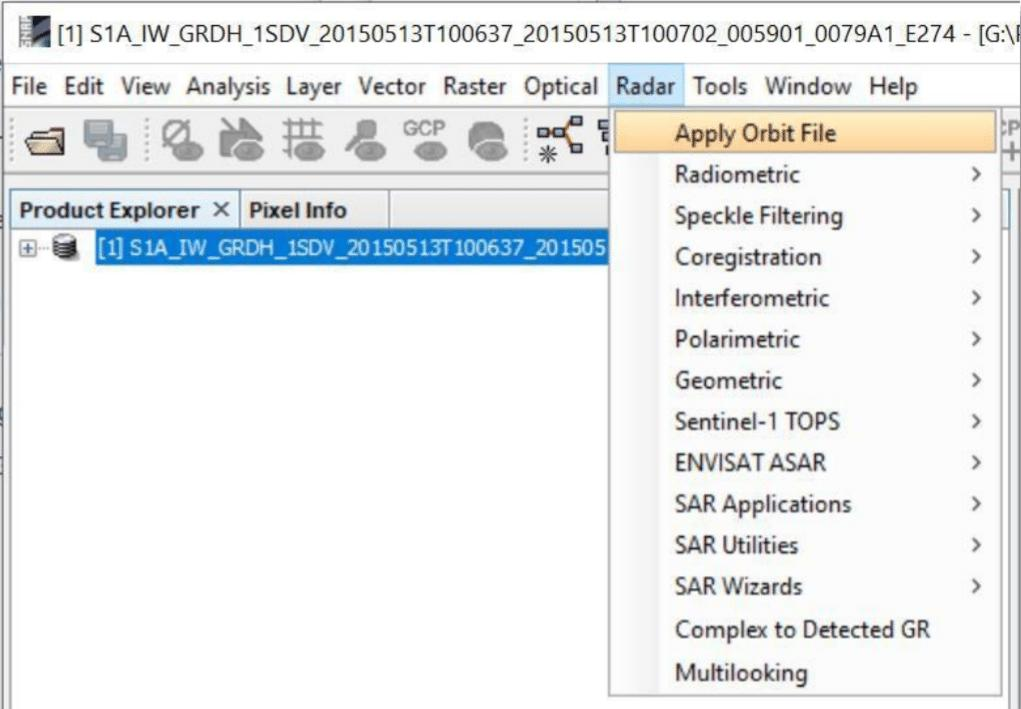The image size is (1021, 709).
Task: Open the SAR Utilities submenu
Action: [805, 545]
